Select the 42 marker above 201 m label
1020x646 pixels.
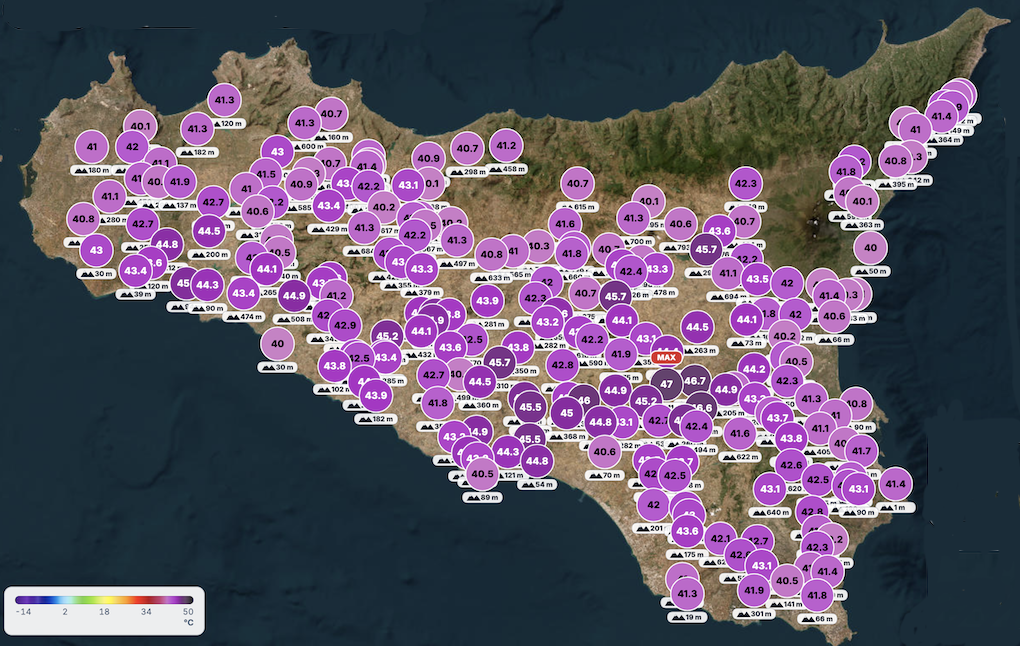point(654,504)
